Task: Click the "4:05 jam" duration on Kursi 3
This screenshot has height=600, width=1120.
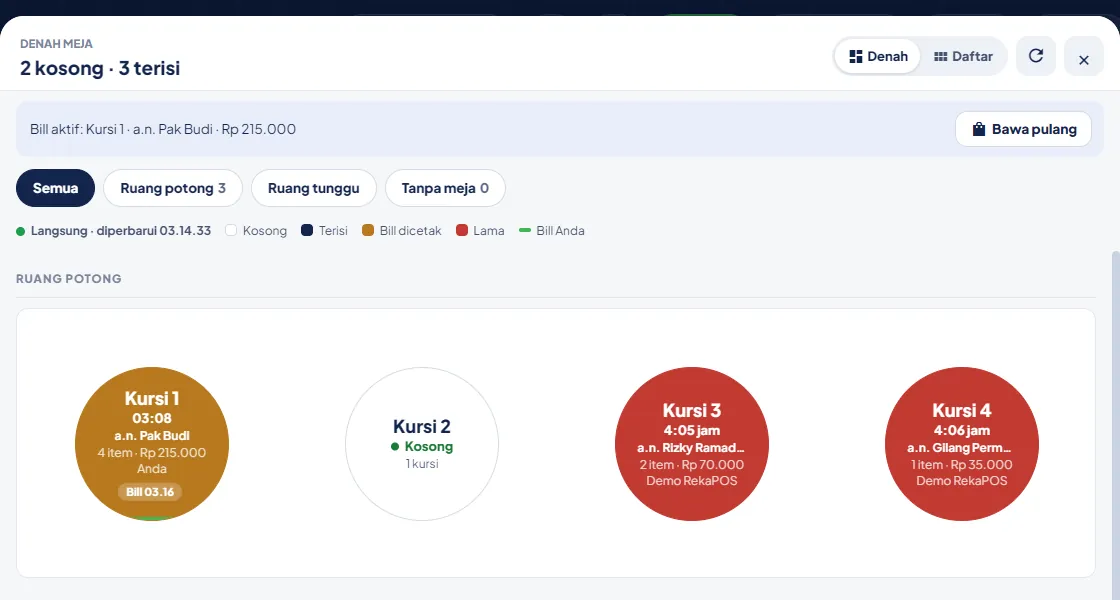Action: 691,431
